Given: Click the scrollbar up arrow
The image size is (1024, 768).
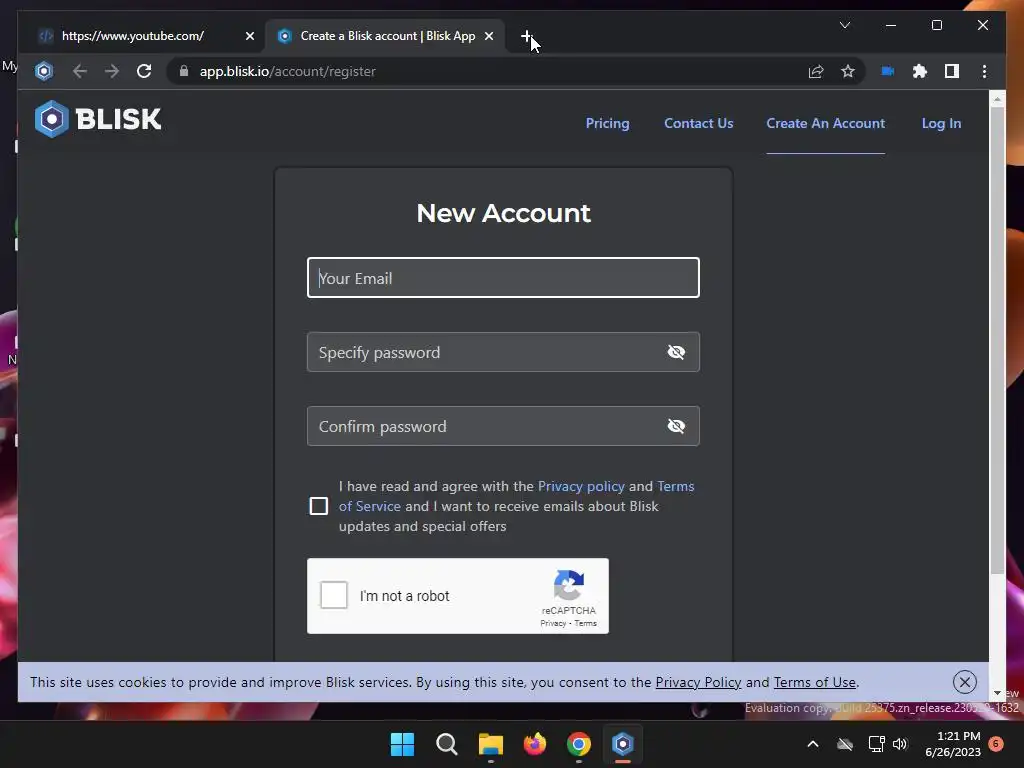Looking at the screenshot, I should click(997, 99).
